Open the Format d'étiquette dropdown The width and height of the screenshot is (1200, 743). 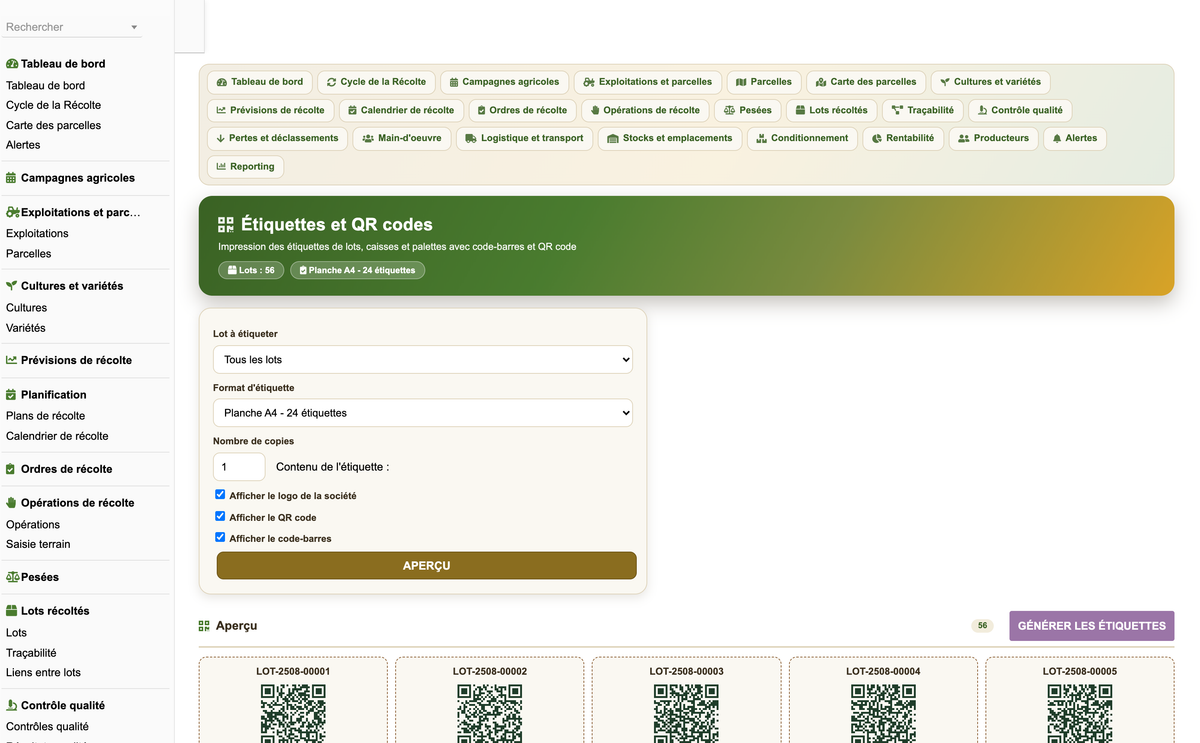coord(423,412)
